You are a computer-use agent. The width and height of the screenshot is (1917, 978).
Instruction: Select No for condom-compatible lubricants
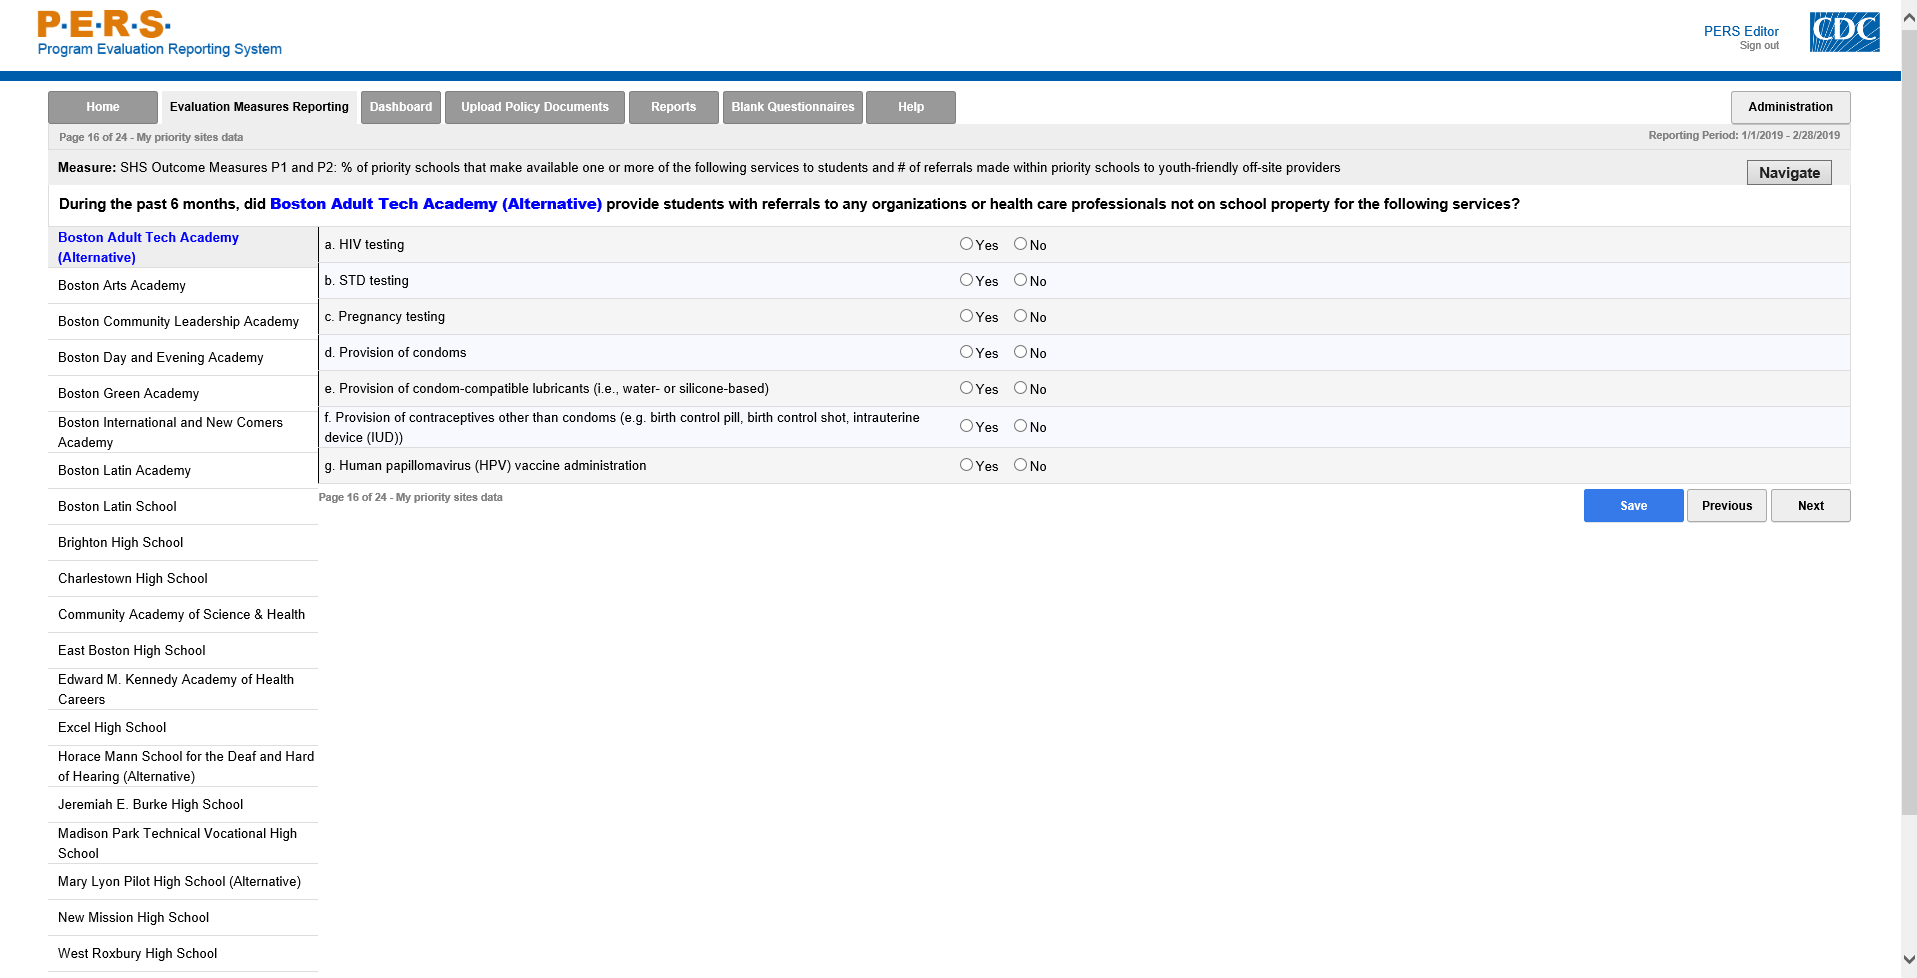[1020, 388]
